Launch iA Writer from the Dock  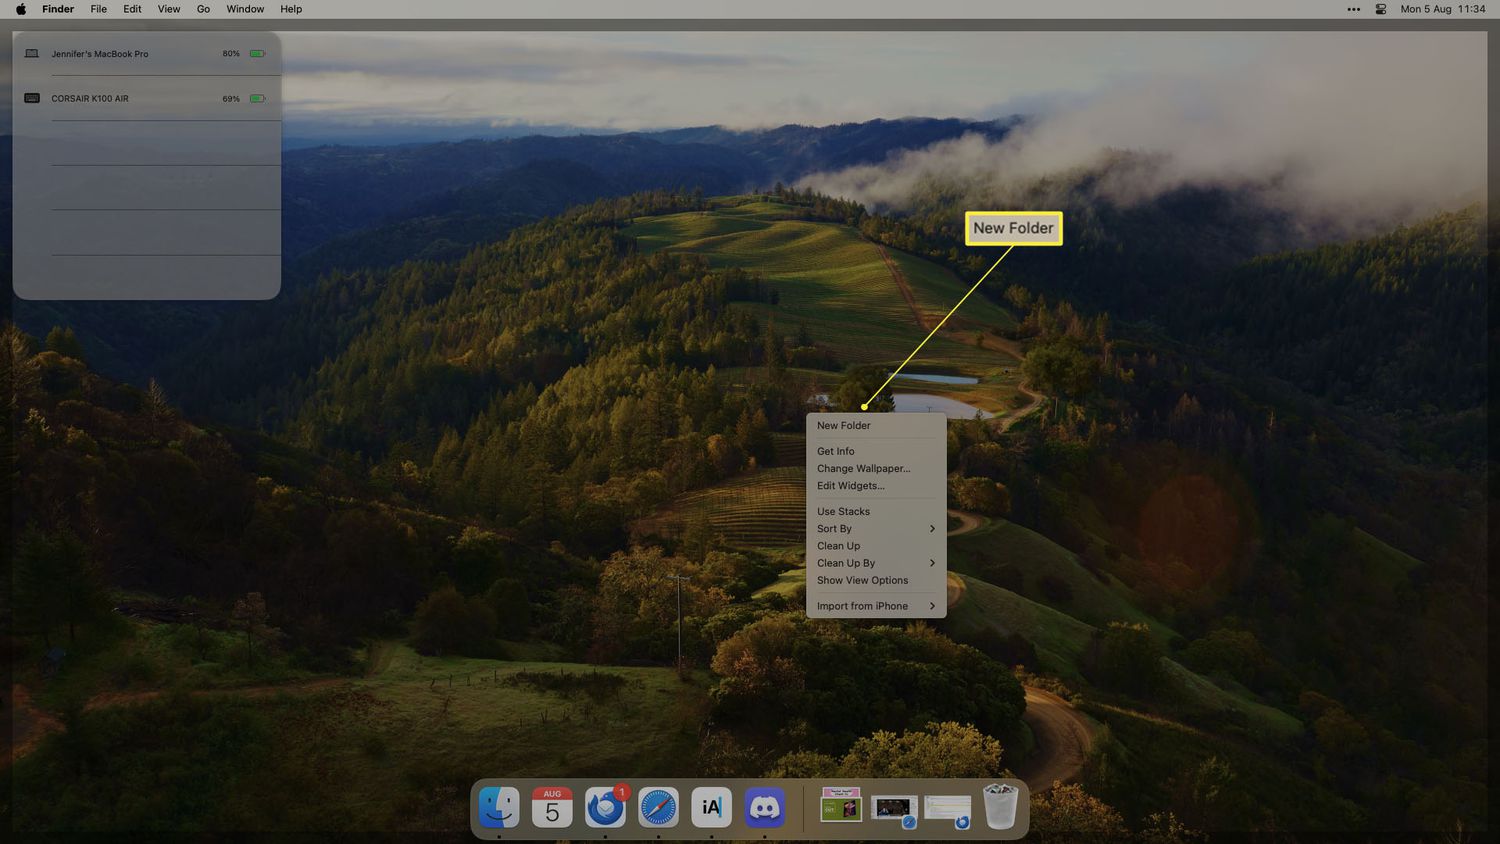click(x=711, y=807)
